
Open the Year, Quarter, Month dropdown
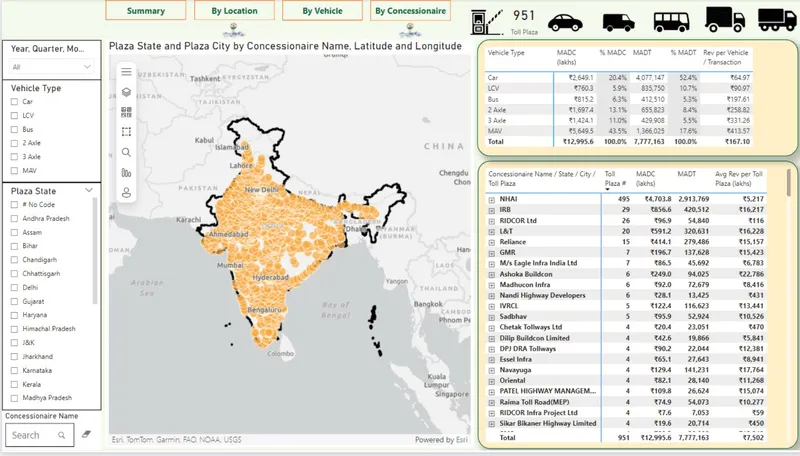[52, 67]
